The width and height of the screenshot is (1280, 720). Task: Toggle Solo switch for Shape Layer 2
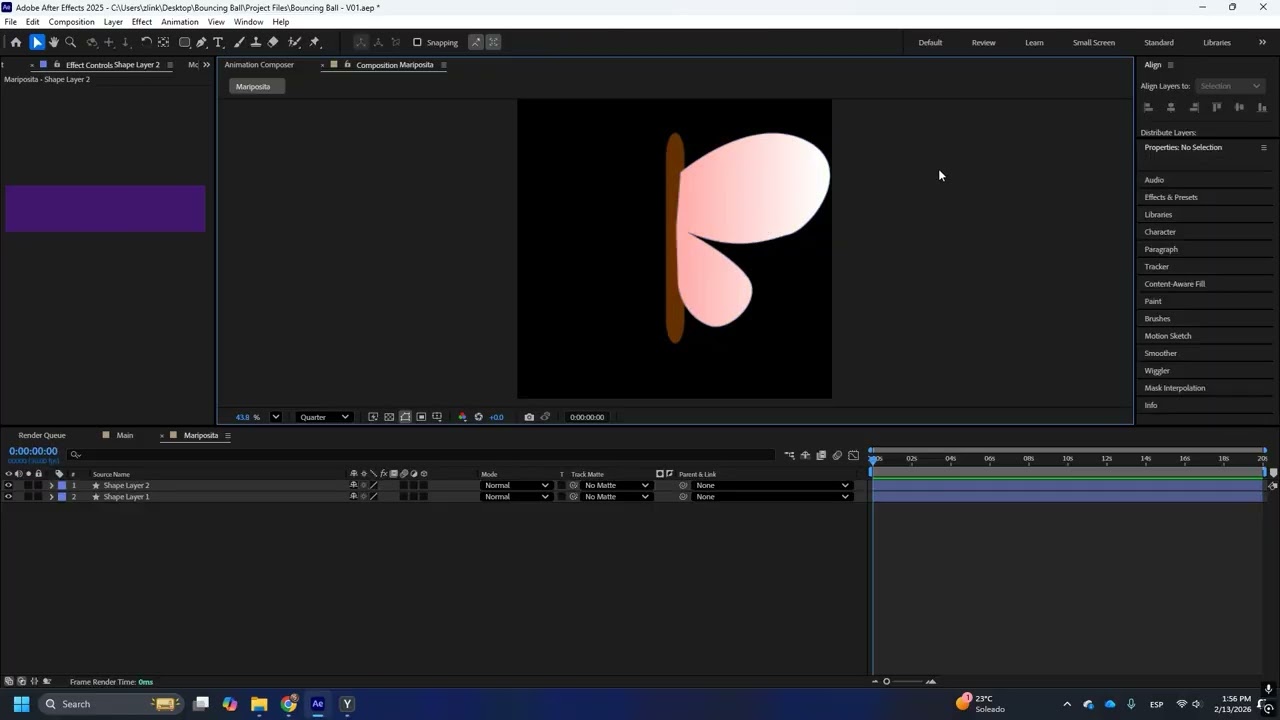click(28, 485)
